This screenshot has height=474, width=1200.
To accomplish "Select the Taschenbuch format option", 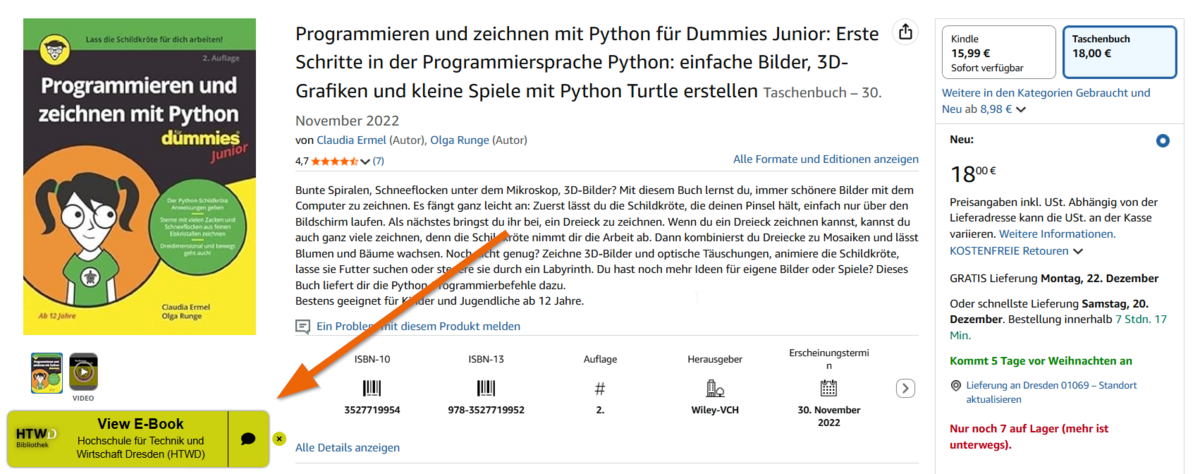I will pos(1119,52).
